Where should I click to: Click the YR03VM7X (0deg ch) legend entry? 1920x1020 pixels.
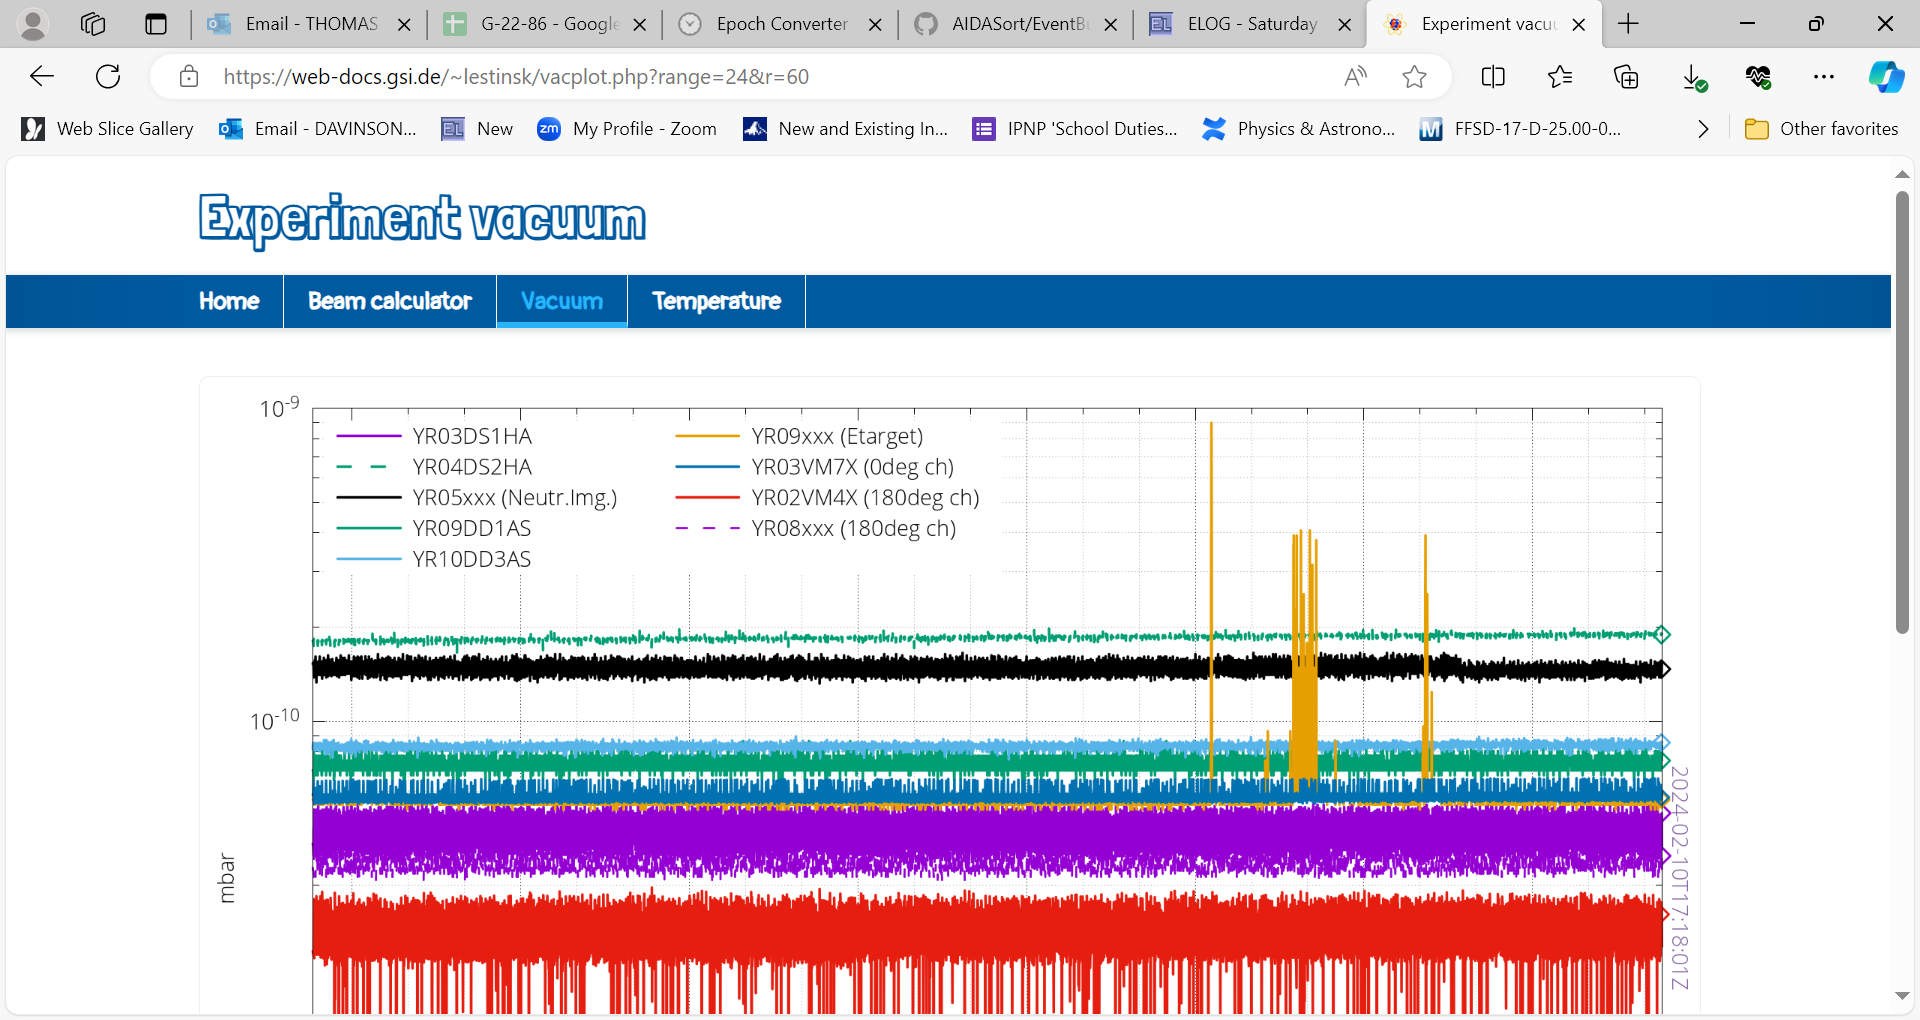pos(815,467)
